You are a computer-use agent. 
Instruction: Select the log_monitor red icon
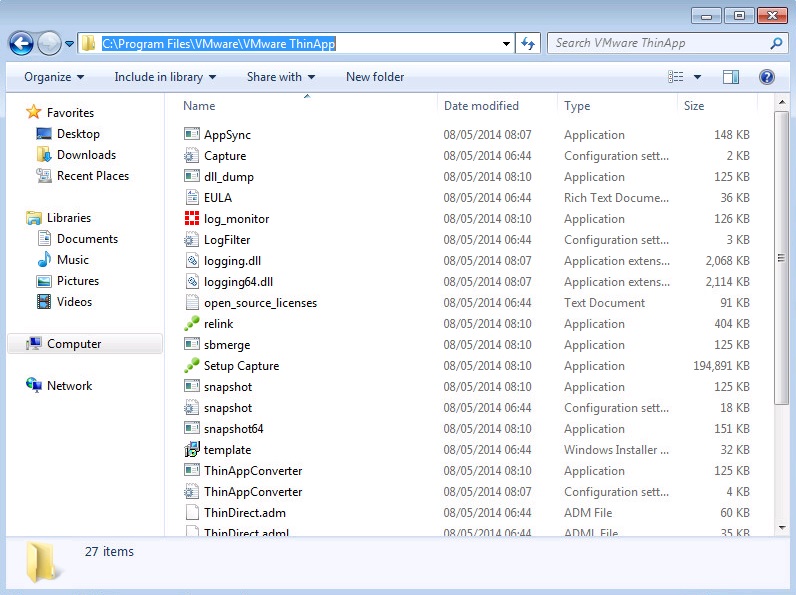tap(191, 218)
